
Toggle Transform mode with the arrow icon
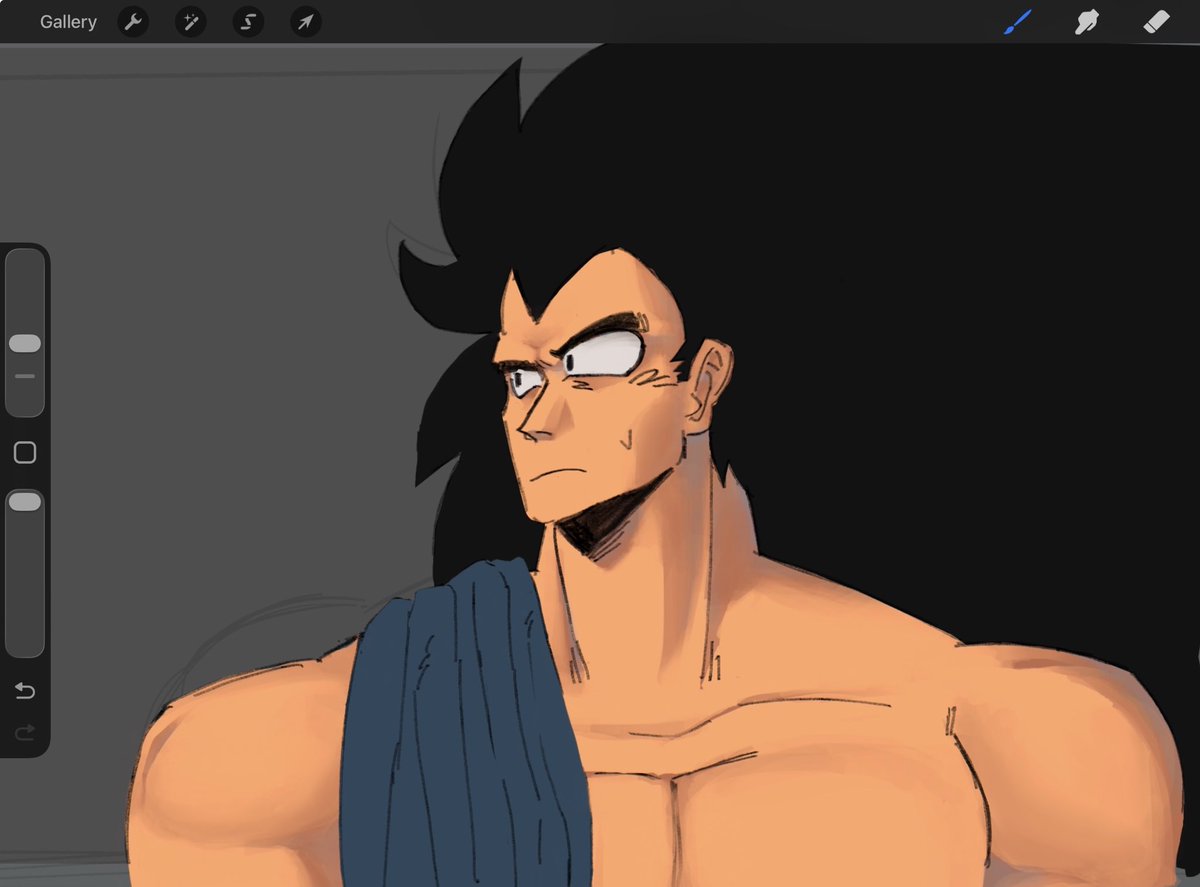[305, 21]
